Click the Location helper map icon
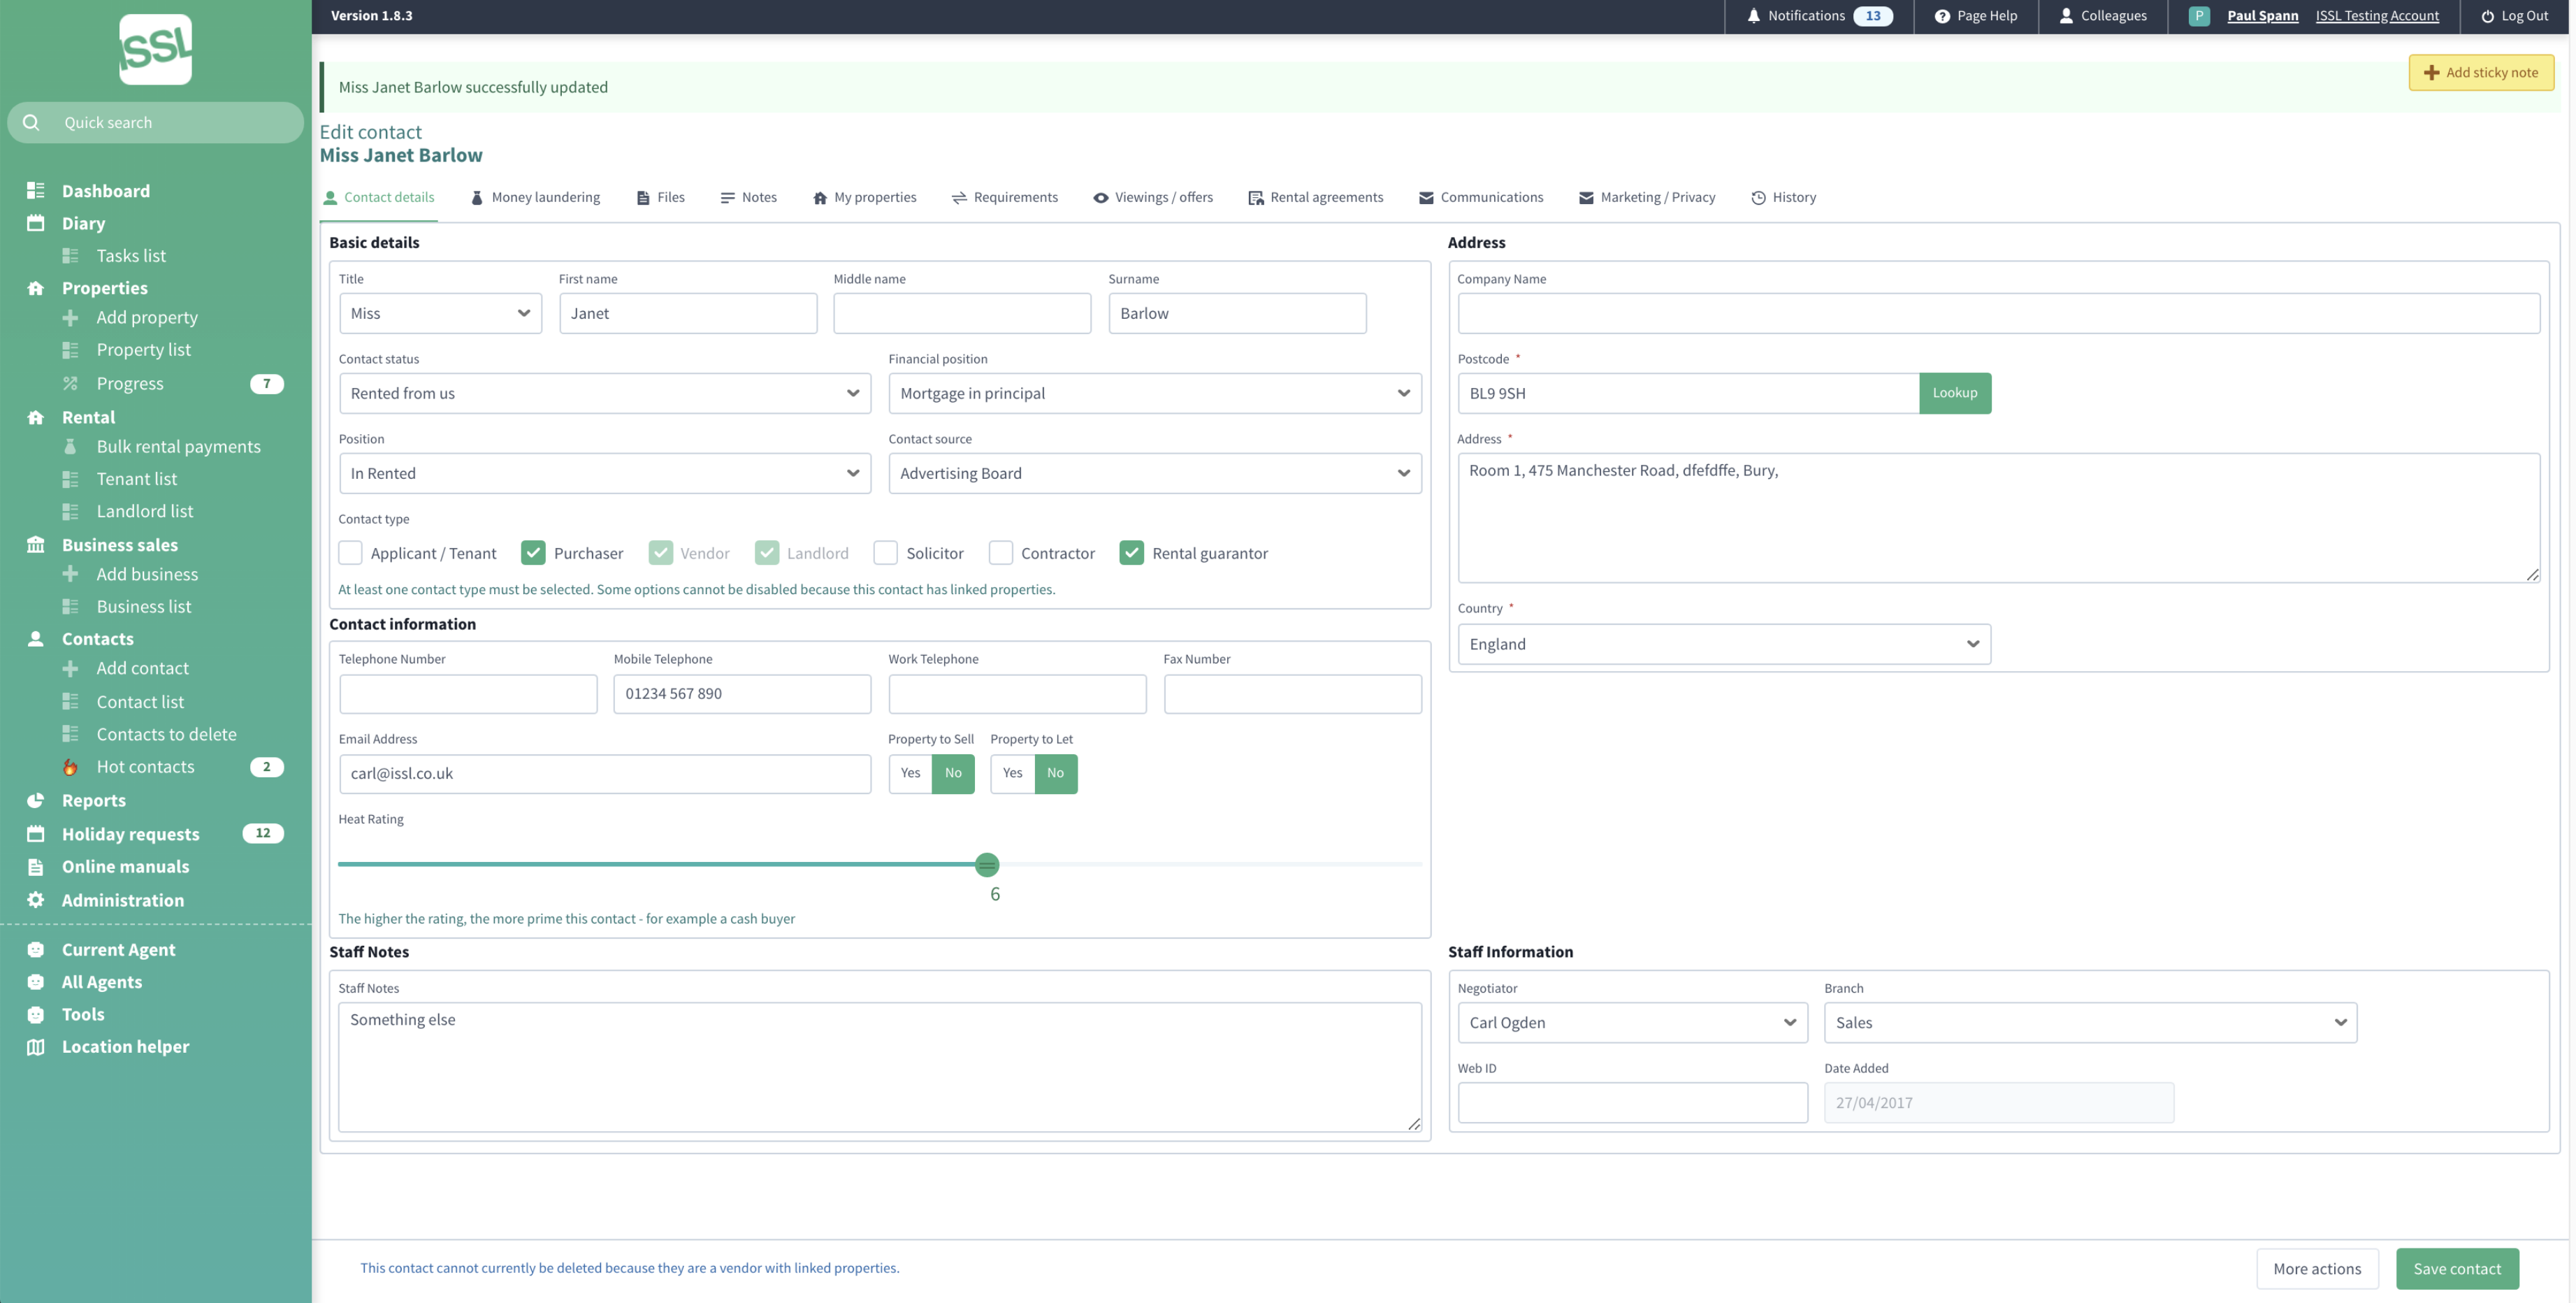The image size is (2576, 1303). click(x=36, y=1046)
